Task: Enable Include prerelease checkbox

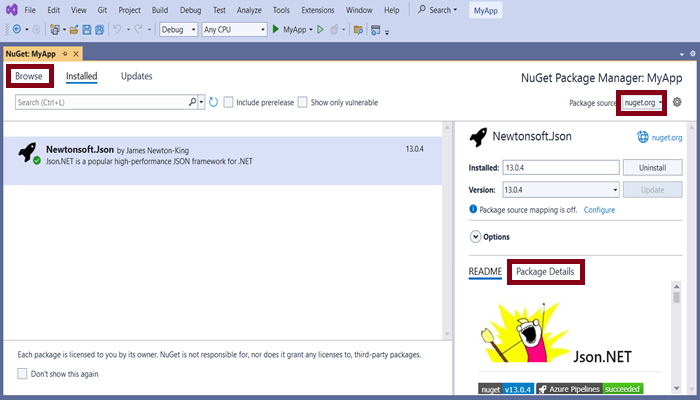Action: (x=228, y=102)
